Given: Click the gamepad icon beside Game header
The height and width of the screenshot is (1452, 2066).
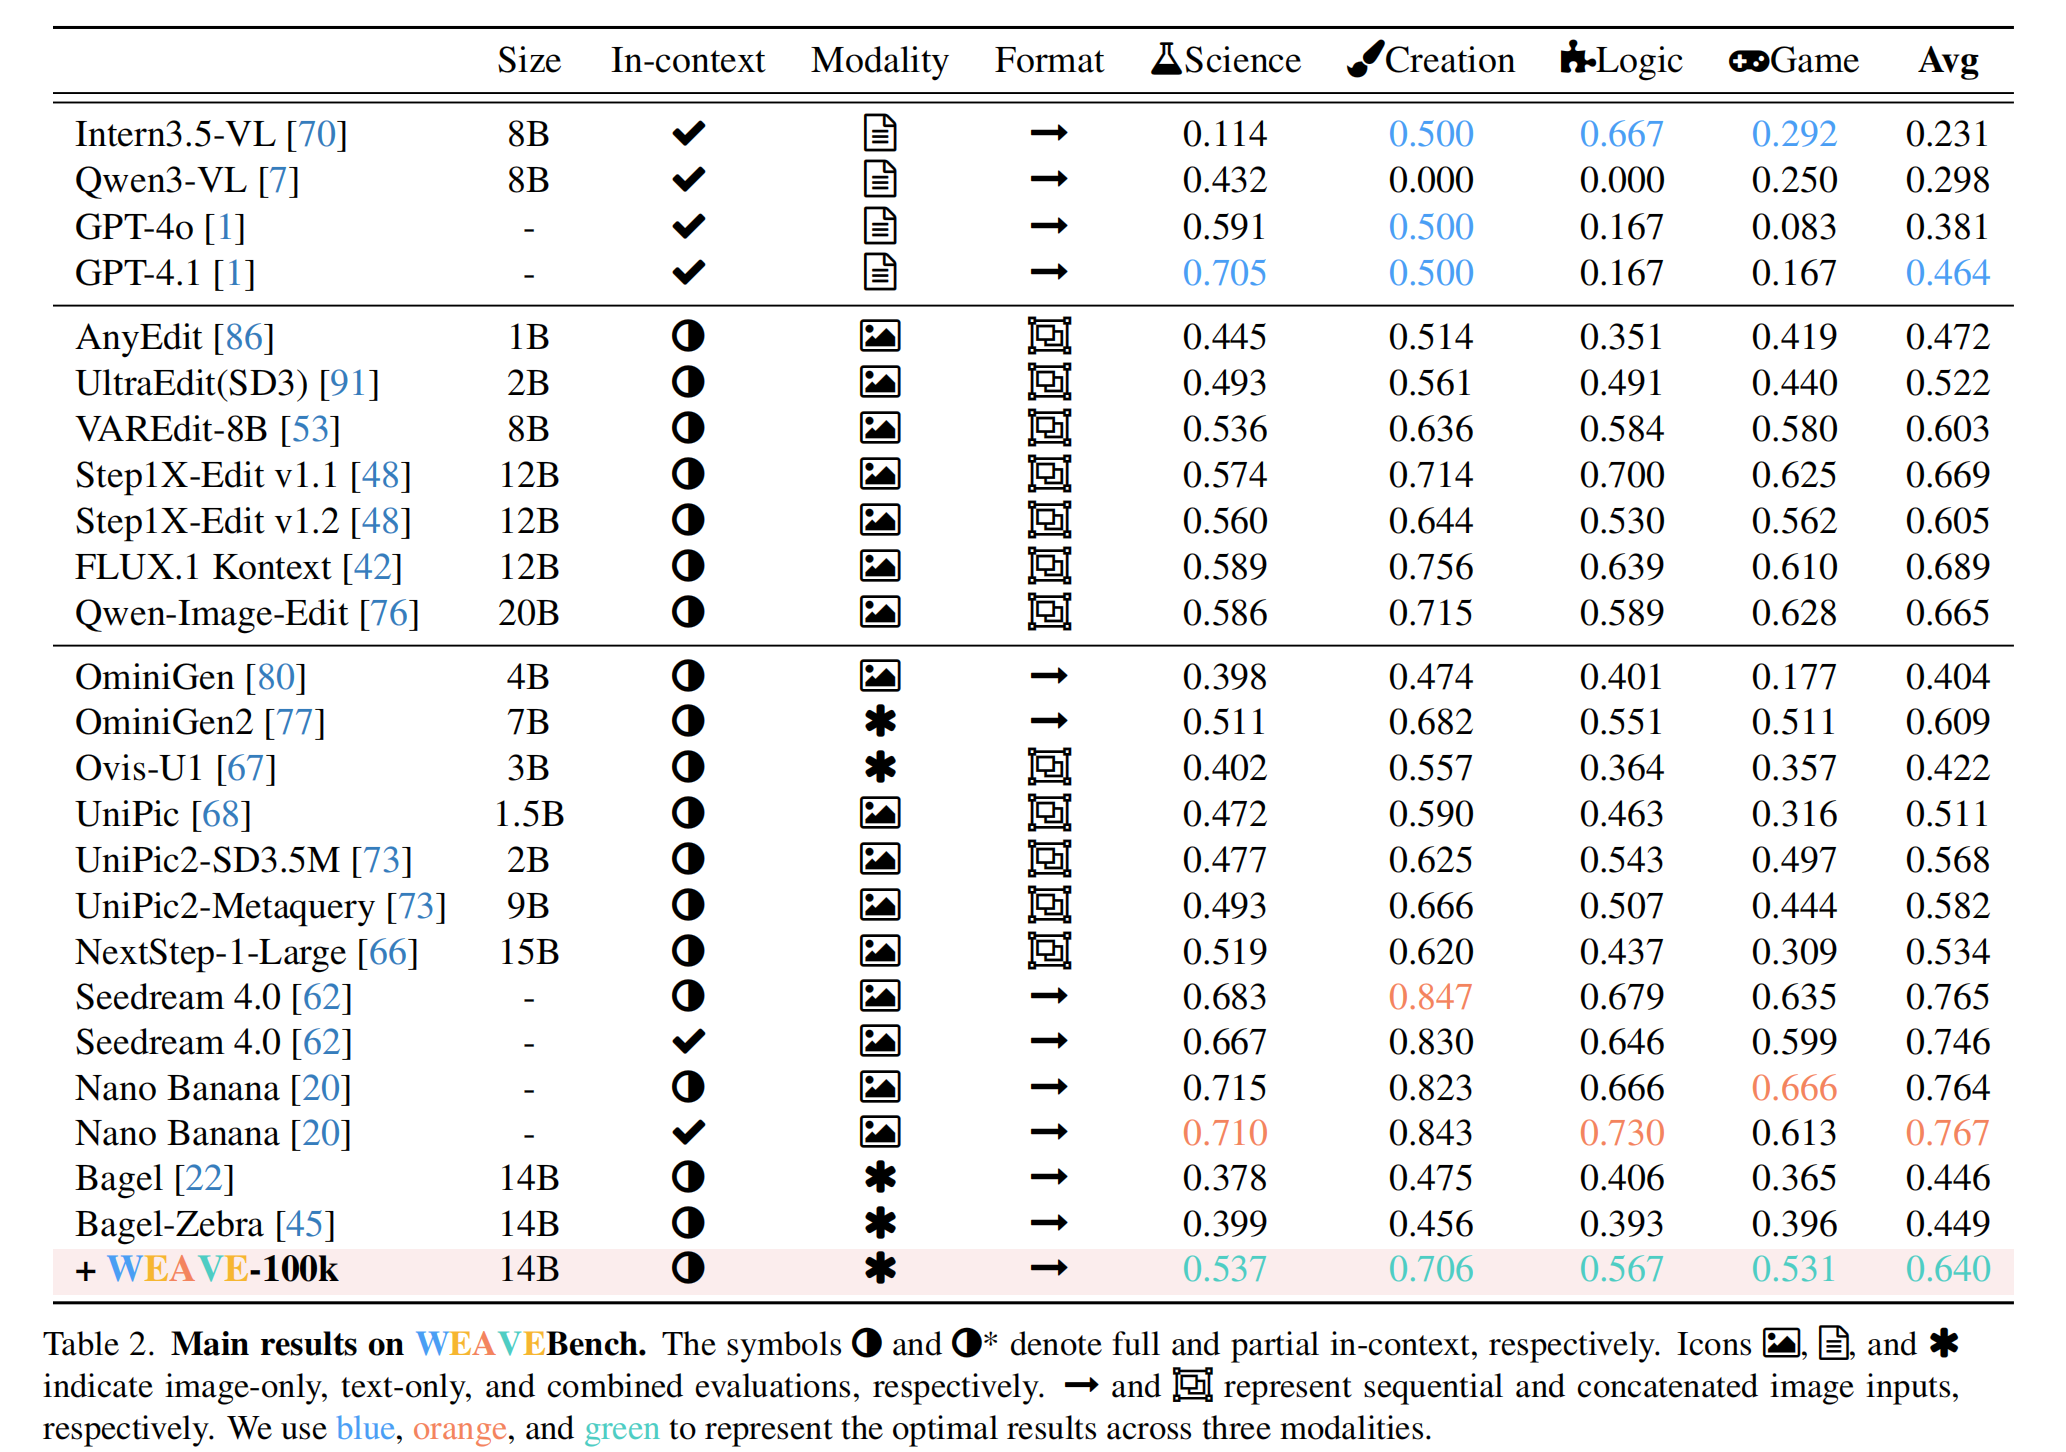Looking at the screenshot, I should tap(1749, 61).
